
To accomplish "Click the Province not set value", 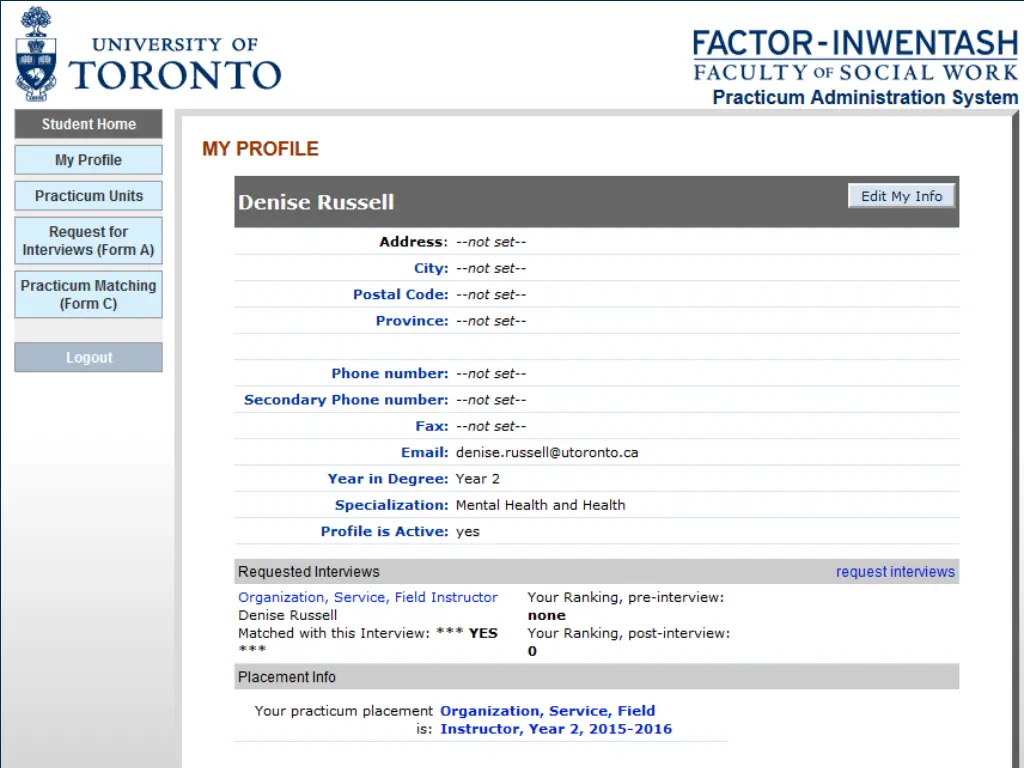I will (x=491, y=321).
